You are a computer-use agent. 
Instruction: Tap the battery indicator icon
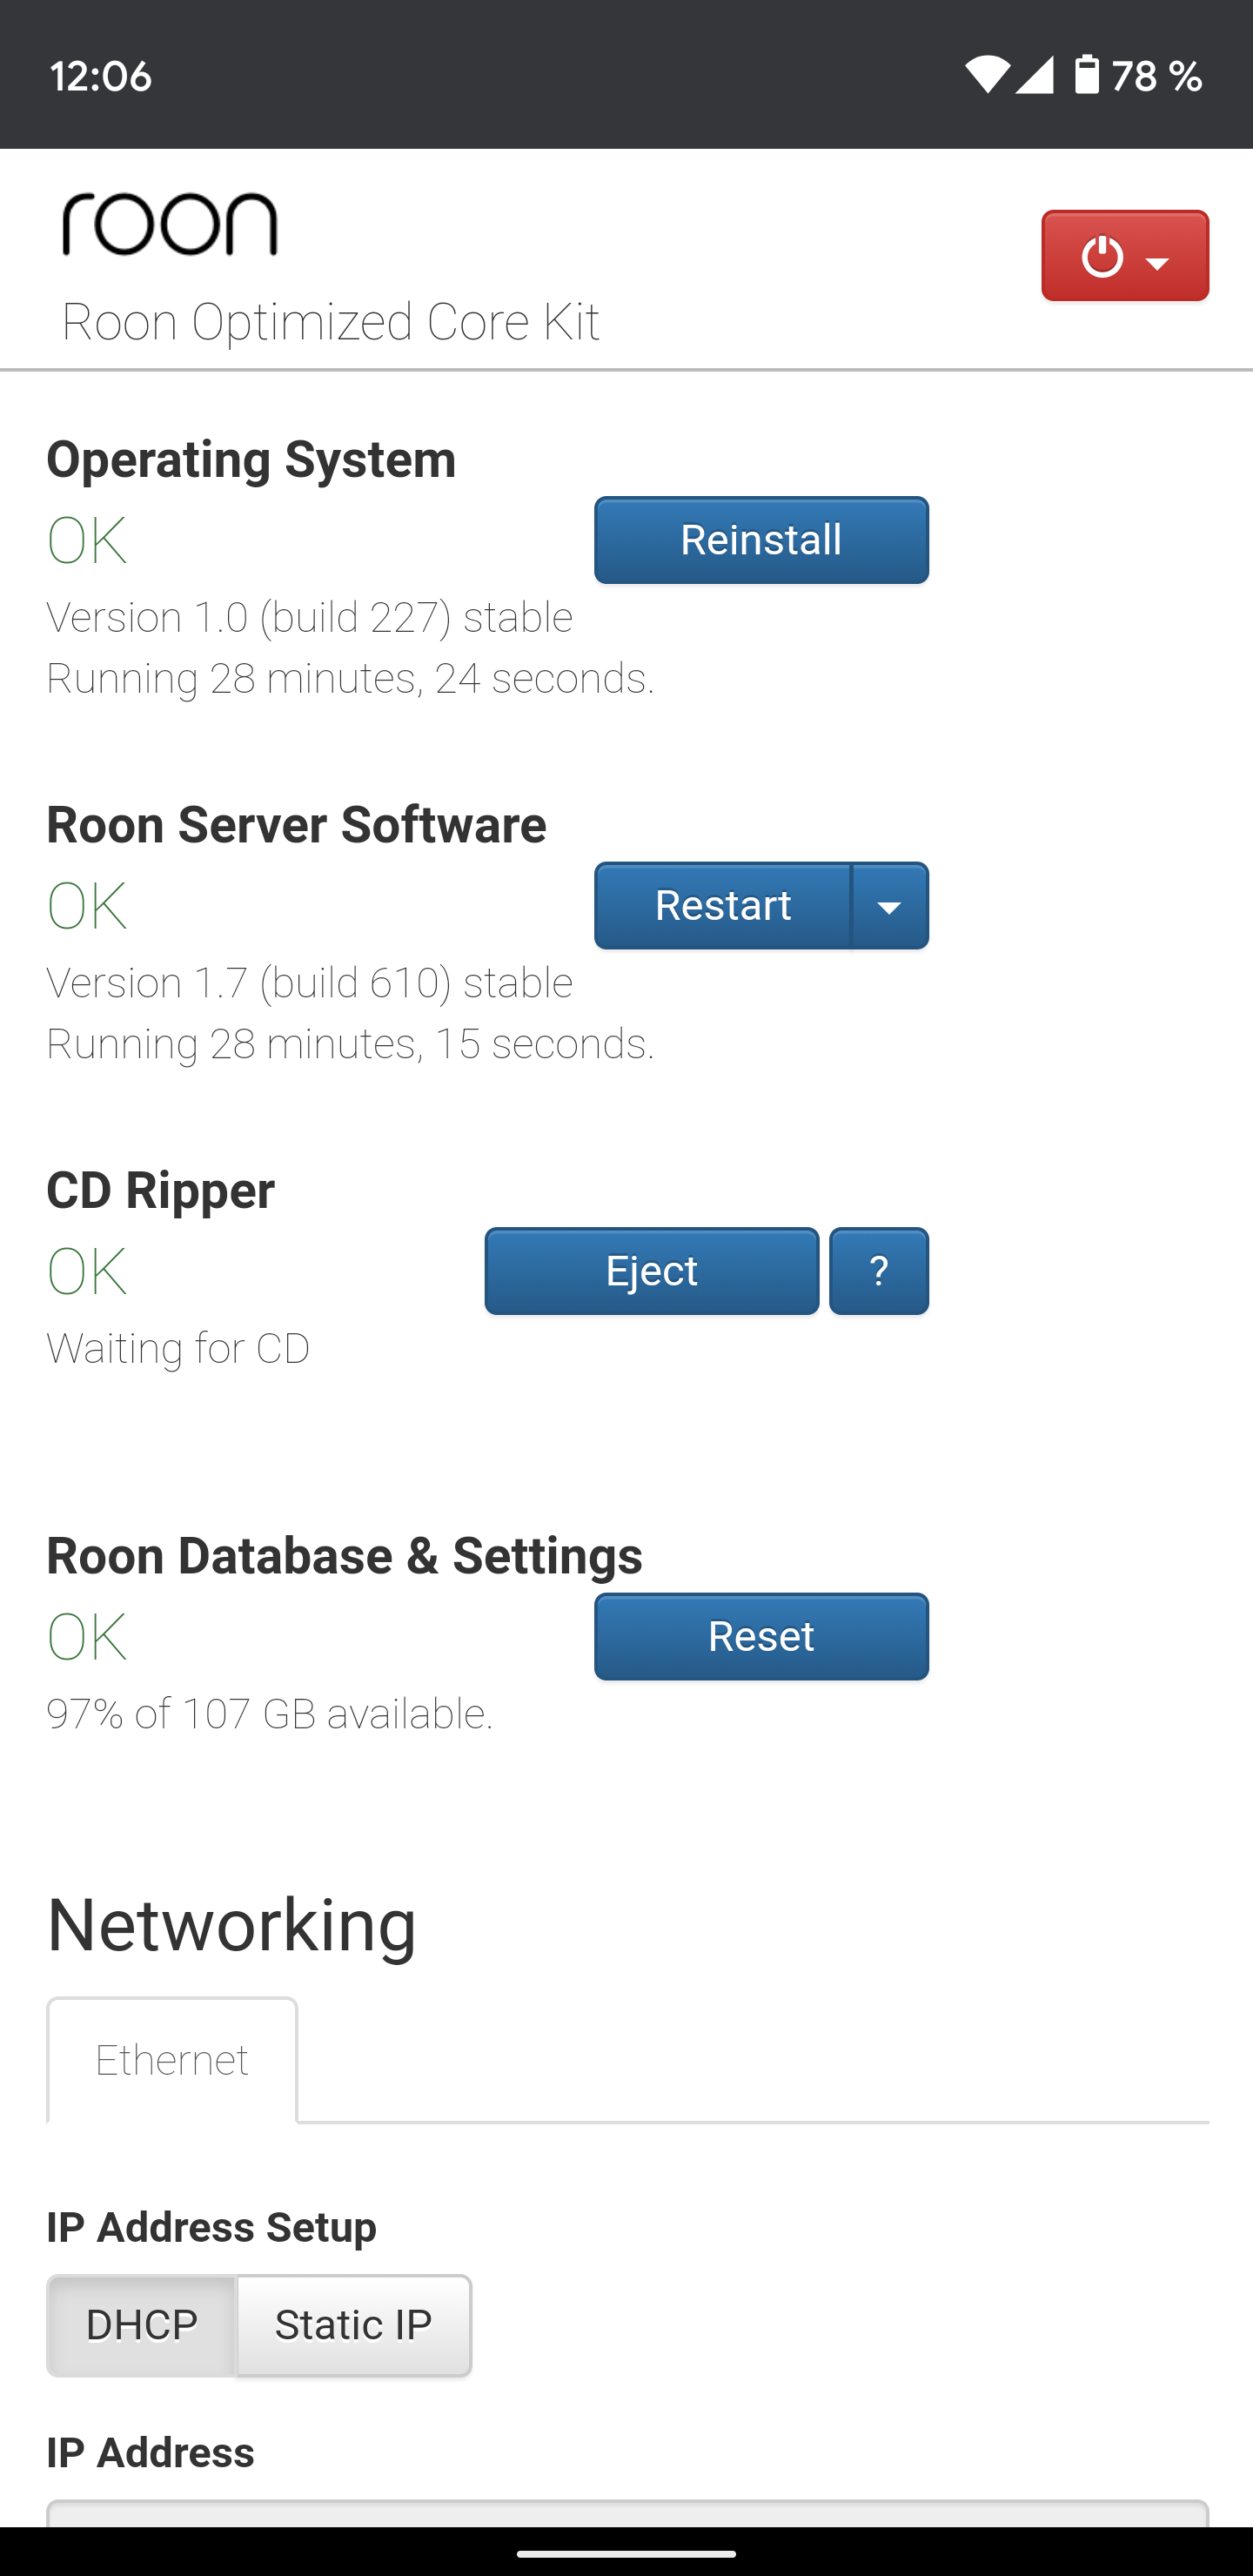[x=1087, y=75]
